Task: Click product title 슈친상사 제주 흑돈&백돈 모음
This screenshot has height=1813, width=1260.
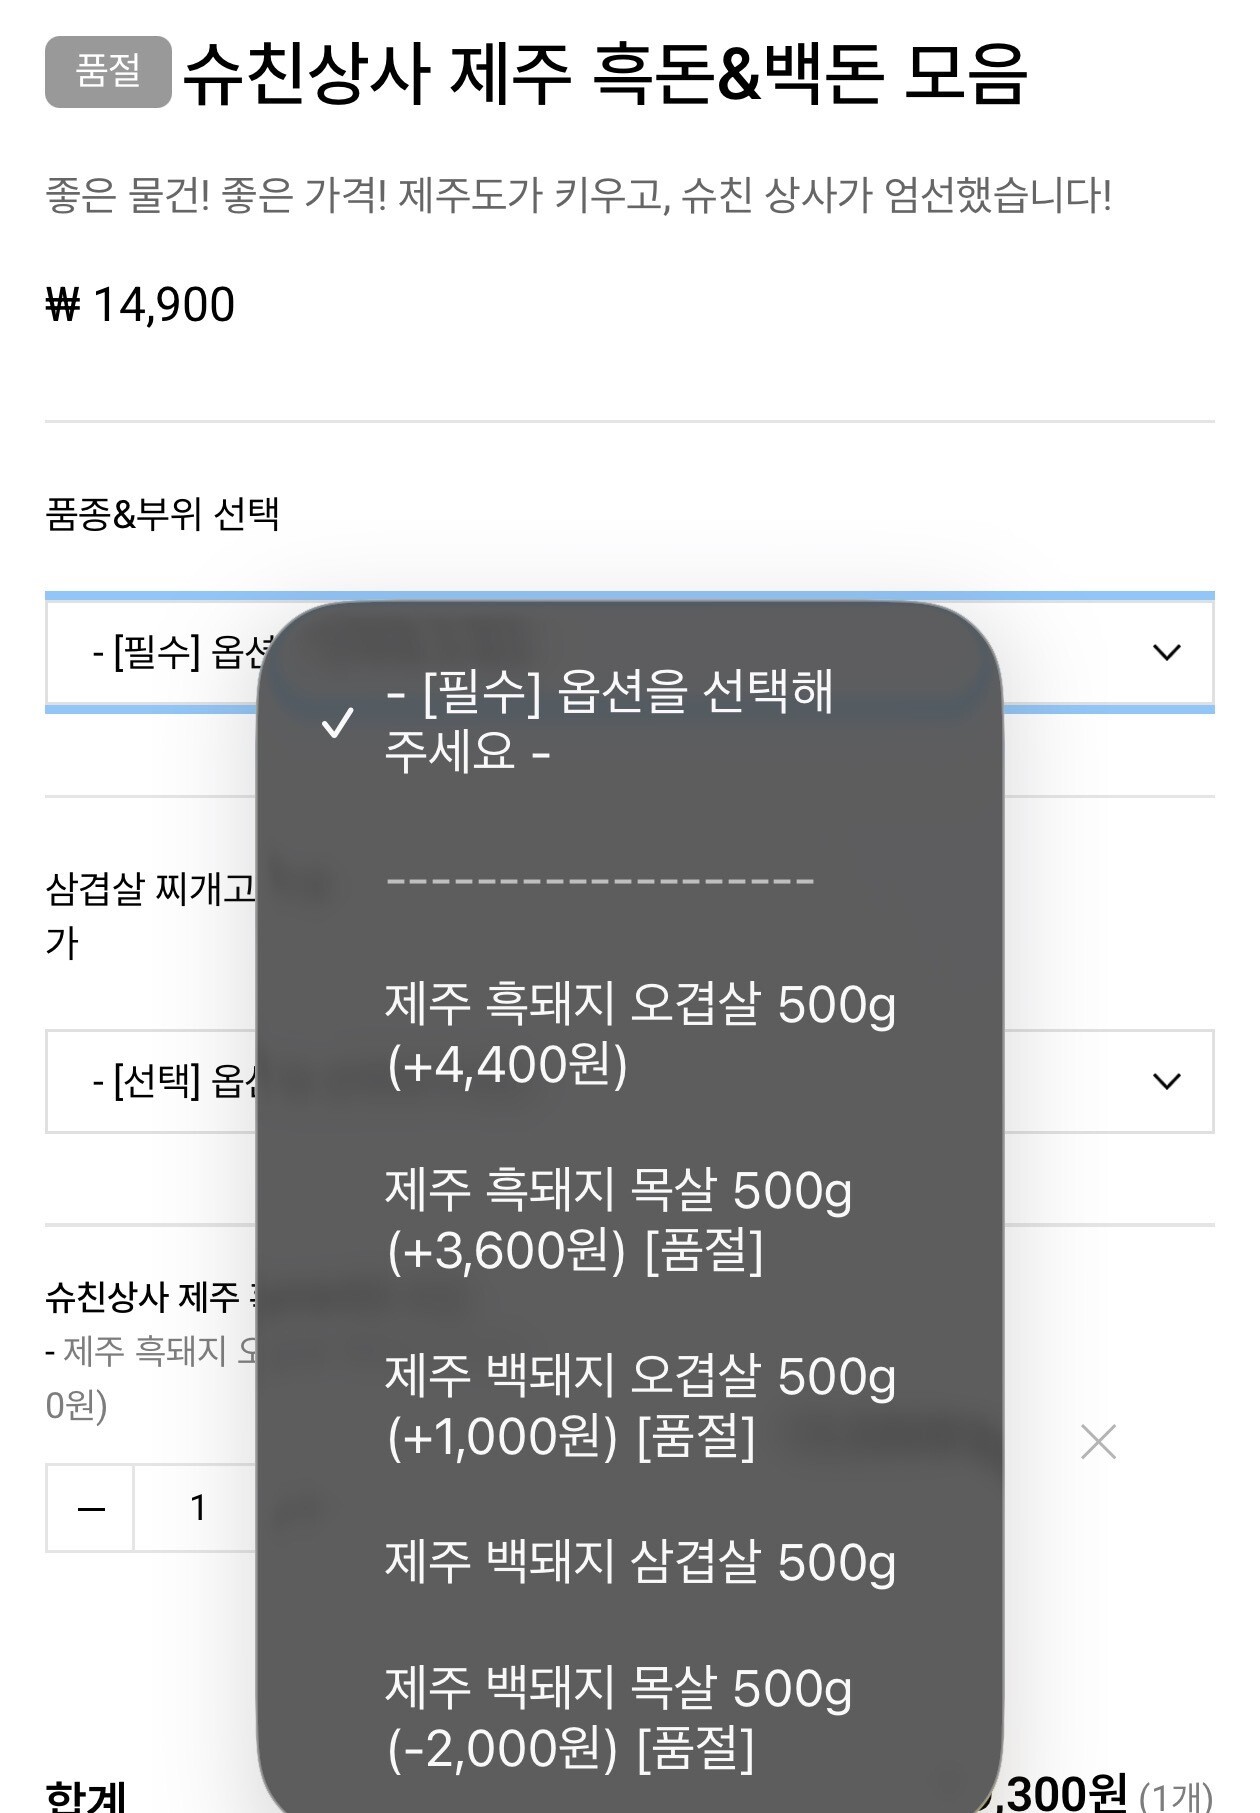Action: tap(604, 74)
